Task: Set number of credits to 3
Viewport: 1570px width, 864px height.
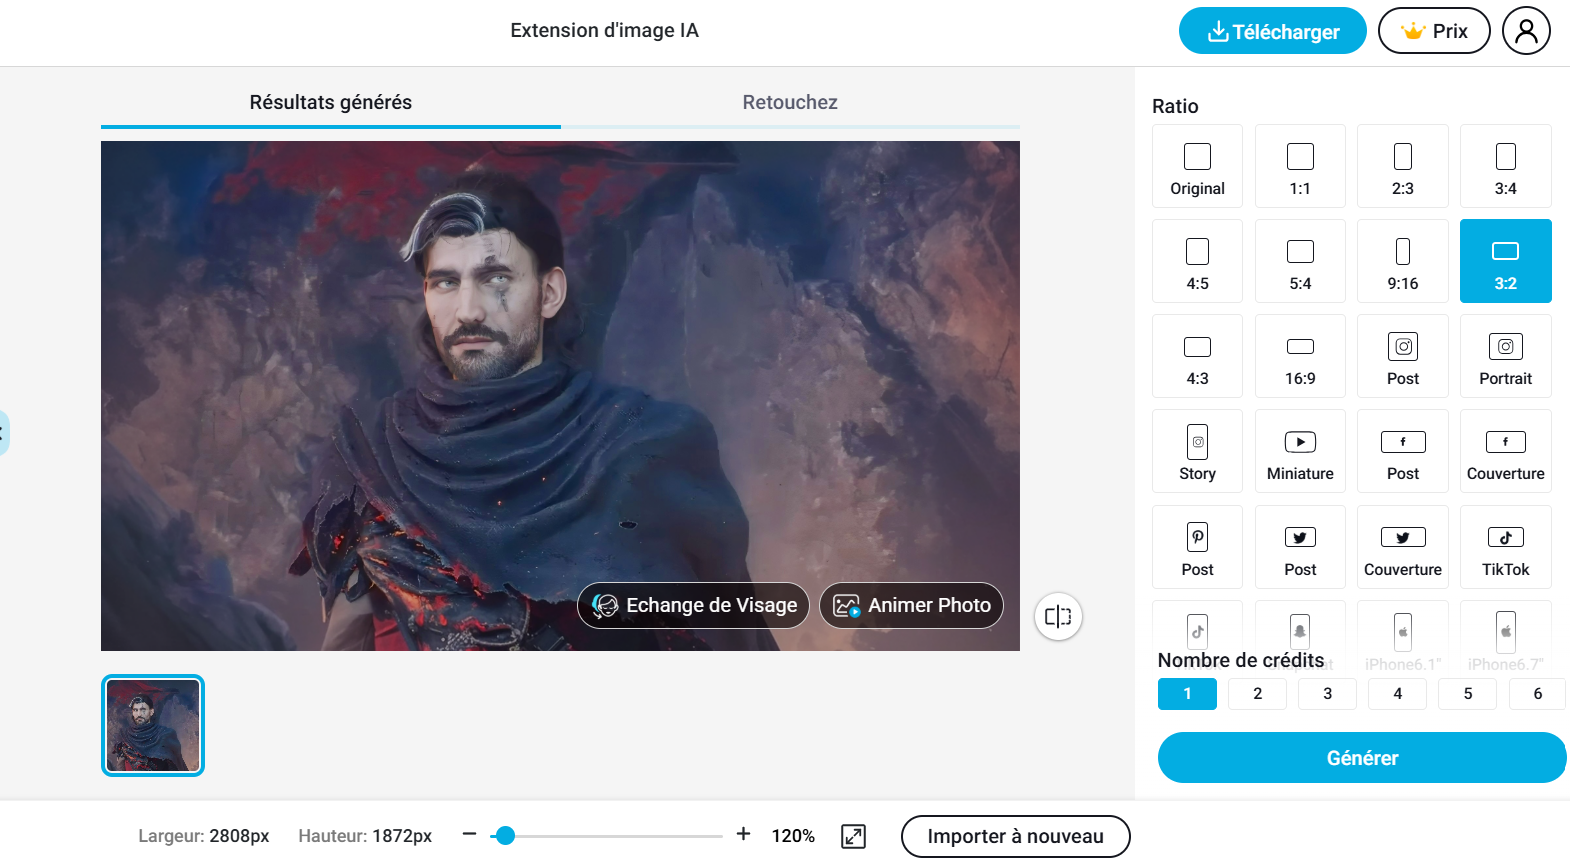Action: [1327, 694]
